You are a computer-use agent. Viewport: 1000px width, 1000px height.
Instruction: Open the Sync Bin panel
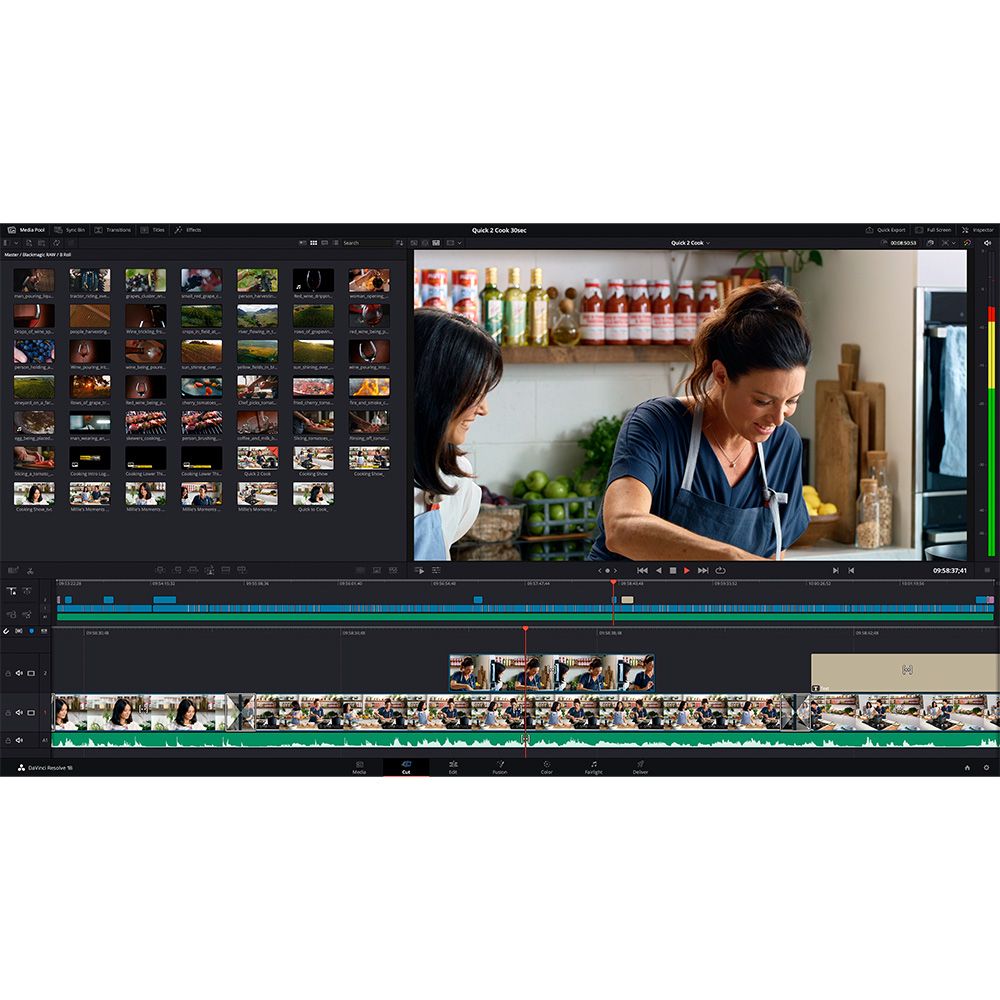tap(69, 230)
